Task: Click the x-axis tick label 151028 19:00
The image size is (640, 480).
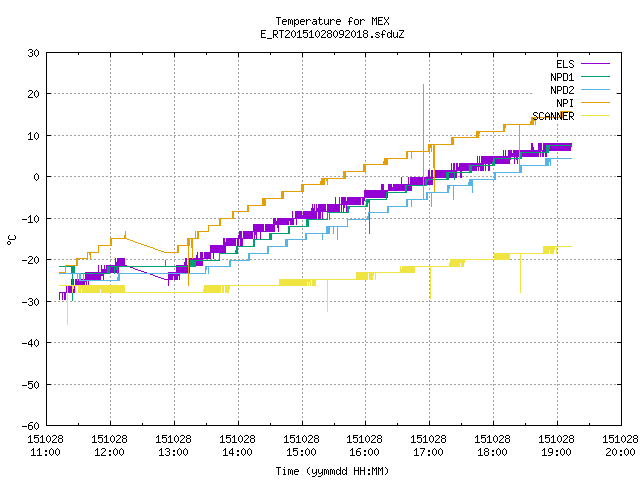Action: [x=557, y=446]
